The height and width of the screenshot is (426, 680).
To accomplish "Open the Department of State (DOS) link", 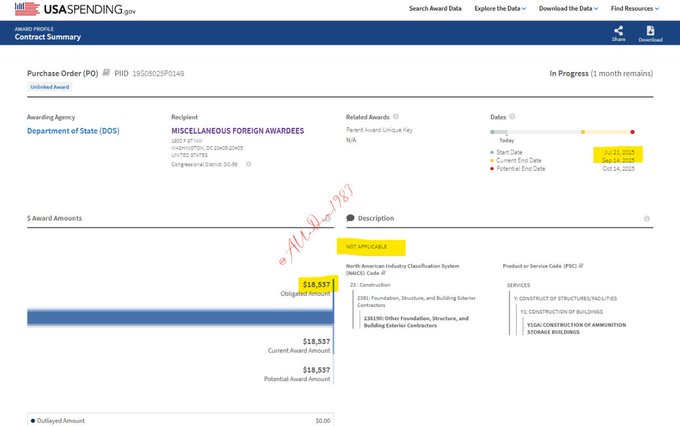I will point(75,131).
